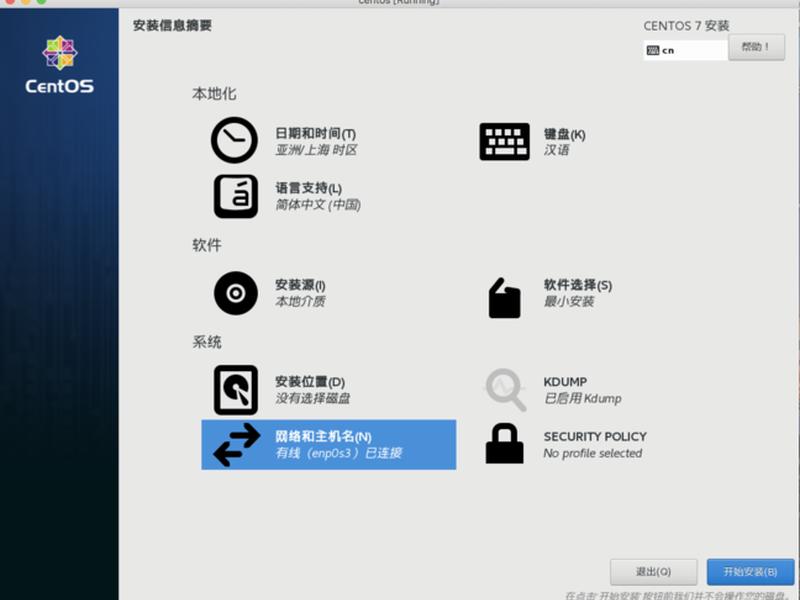Click the 软件 section heading

(207, 245)
